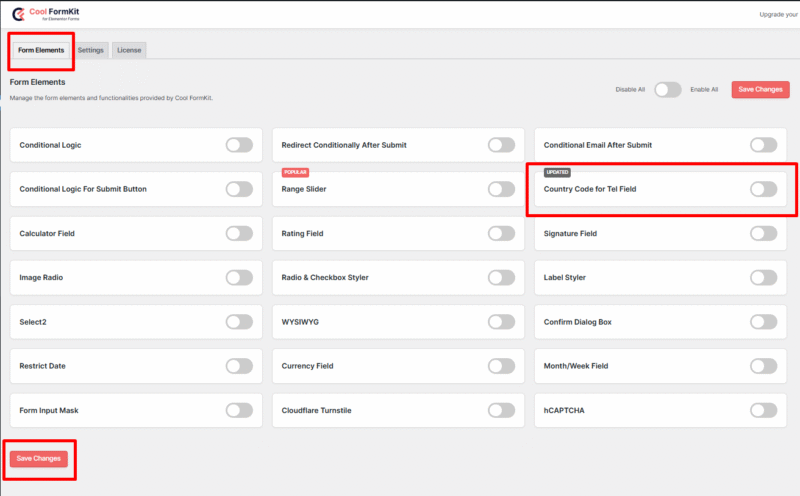Click the "Form Elements" section heading
Viewport: 800px width, 496px height.
point(37,82)
